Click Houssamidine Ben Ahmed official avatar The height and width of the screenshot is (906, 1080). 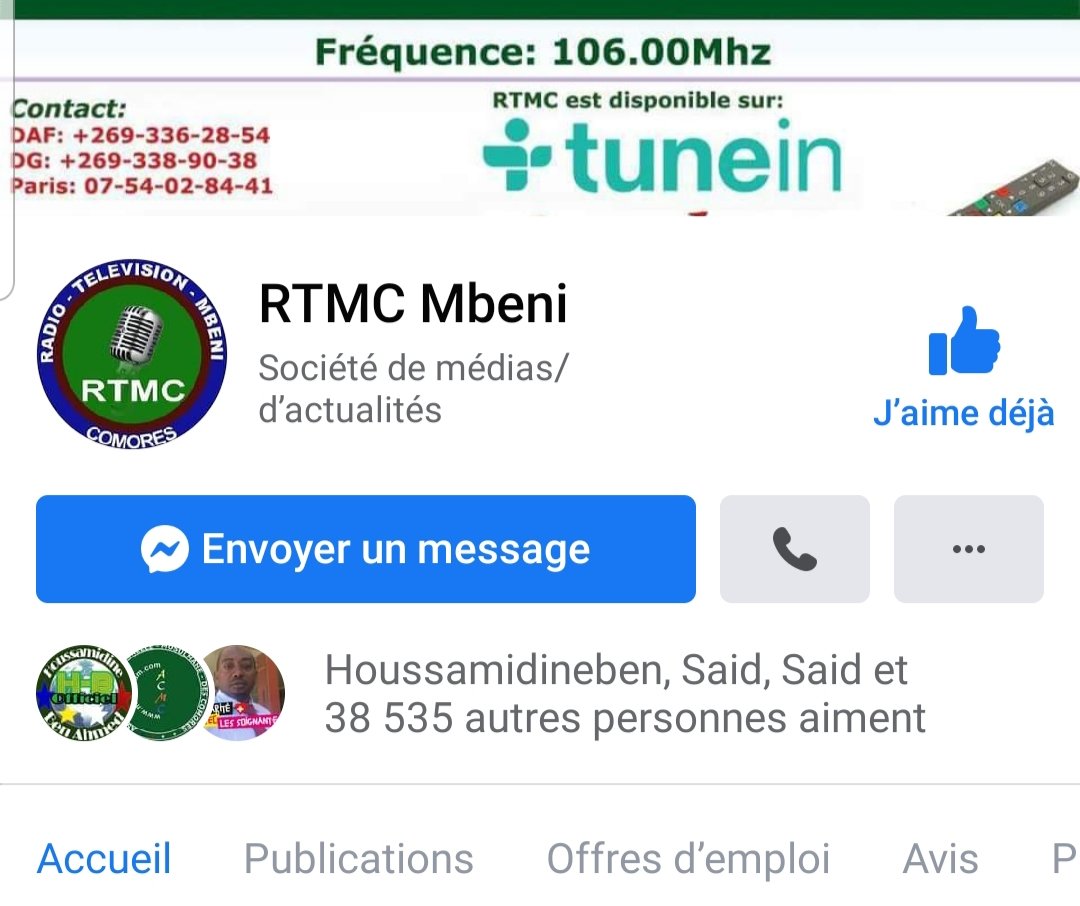tap(83, 692)
